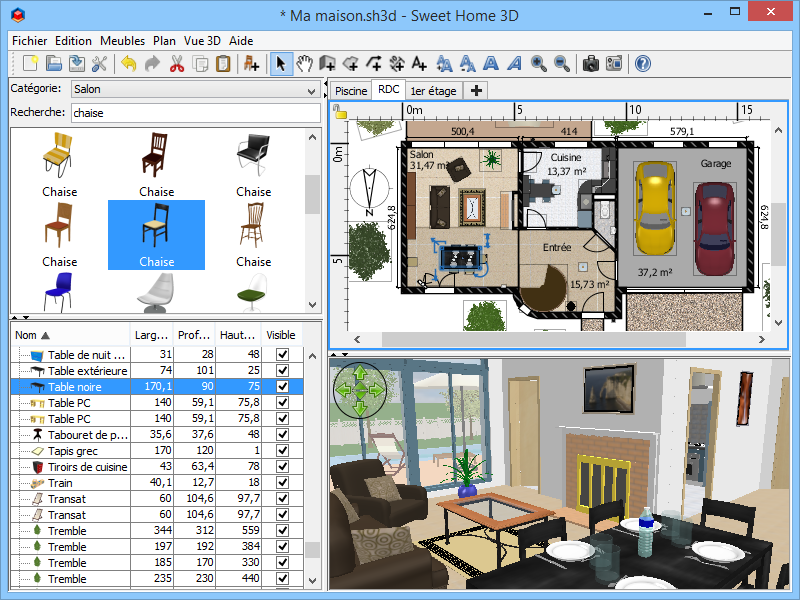Activate the Create walls tool
The height and width of the screenshot is (600, 800).
[x=327, y=64]
